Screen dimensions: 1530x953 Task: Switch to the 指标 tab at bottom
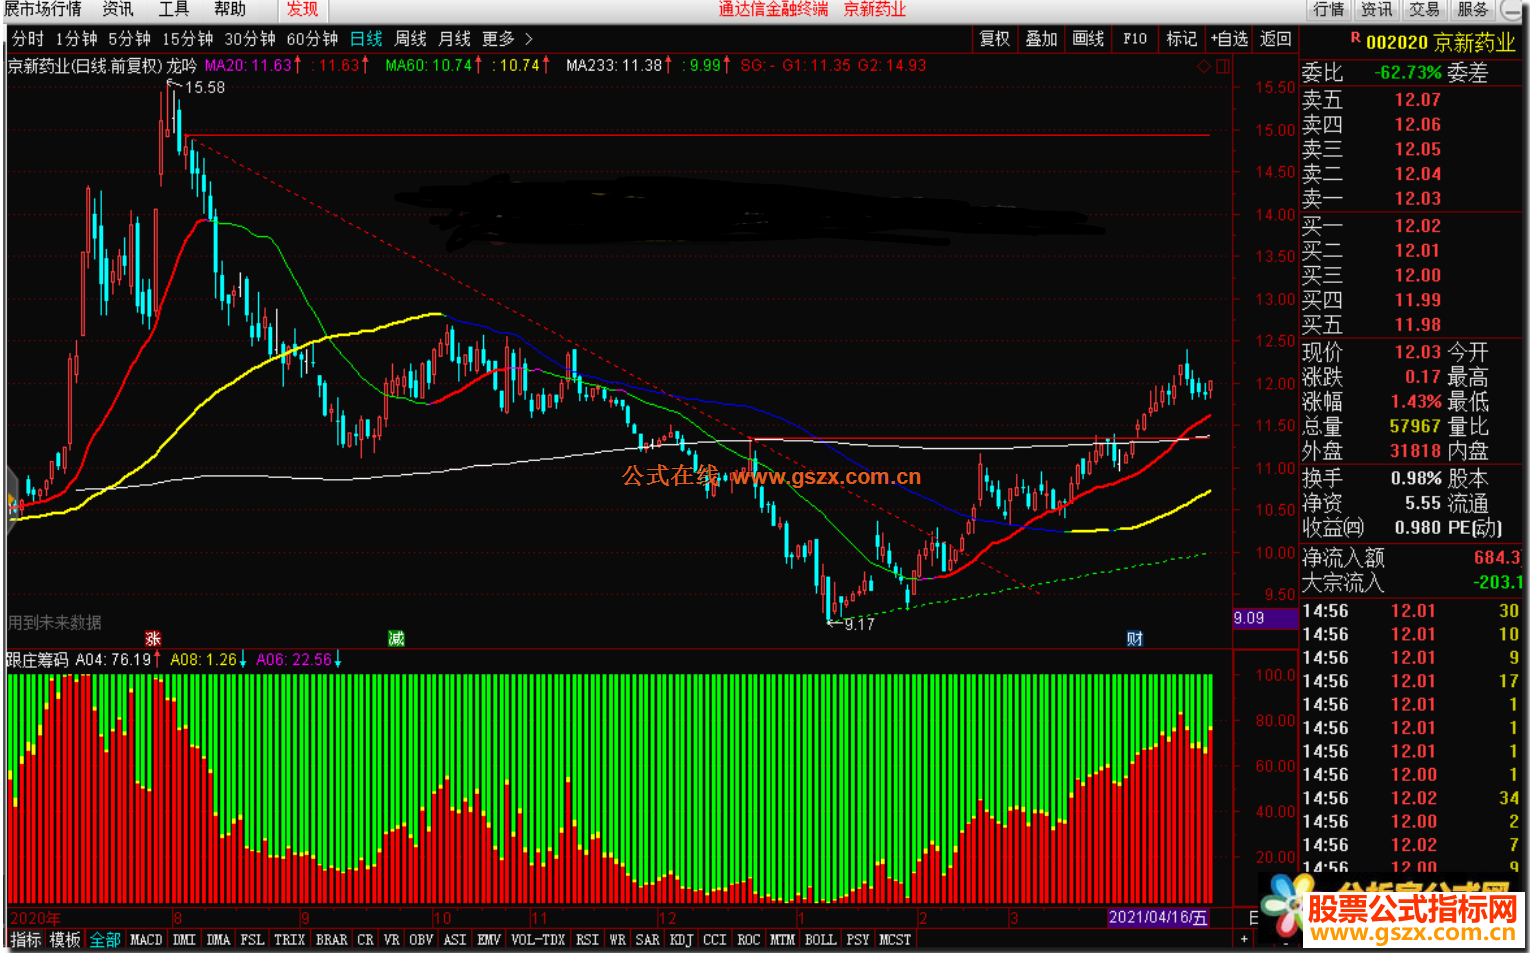pyautogui.click(x=26, y=940)
